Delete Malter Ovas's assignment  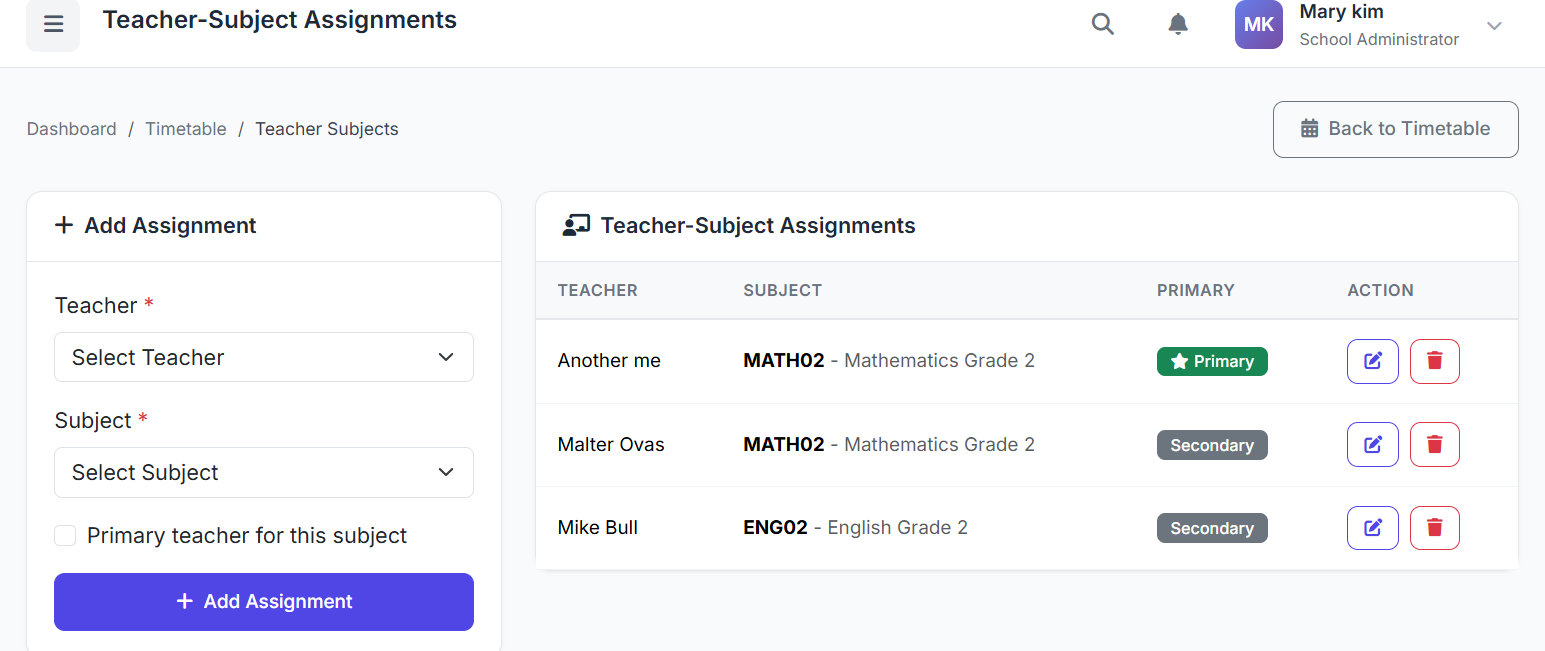[x=1434, y=445]
